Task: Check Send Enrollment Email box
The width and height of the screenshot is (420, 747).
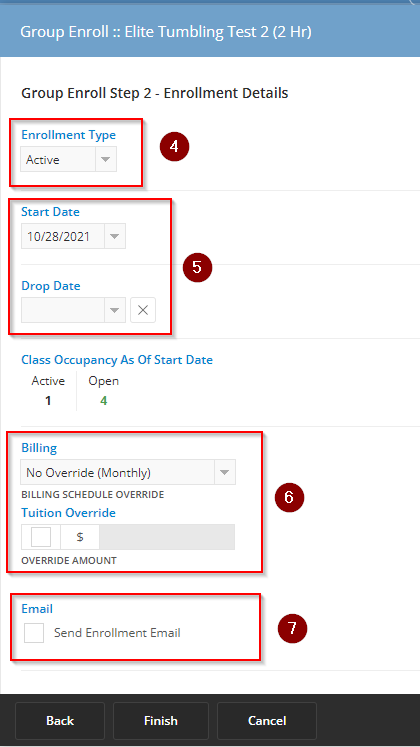Action: coord(34,633)
